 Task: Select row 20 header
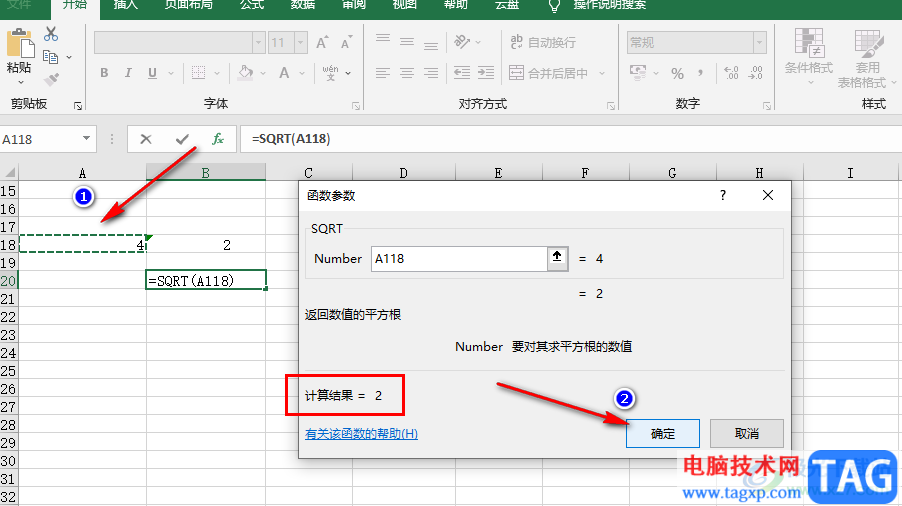pos(9,281)
